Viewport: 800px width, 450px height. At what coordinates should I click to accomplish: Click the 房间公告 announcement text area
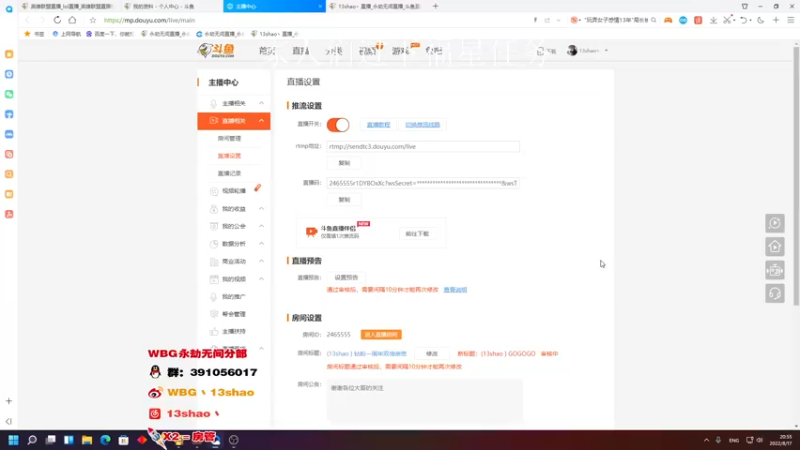click(x=424, y=401)
